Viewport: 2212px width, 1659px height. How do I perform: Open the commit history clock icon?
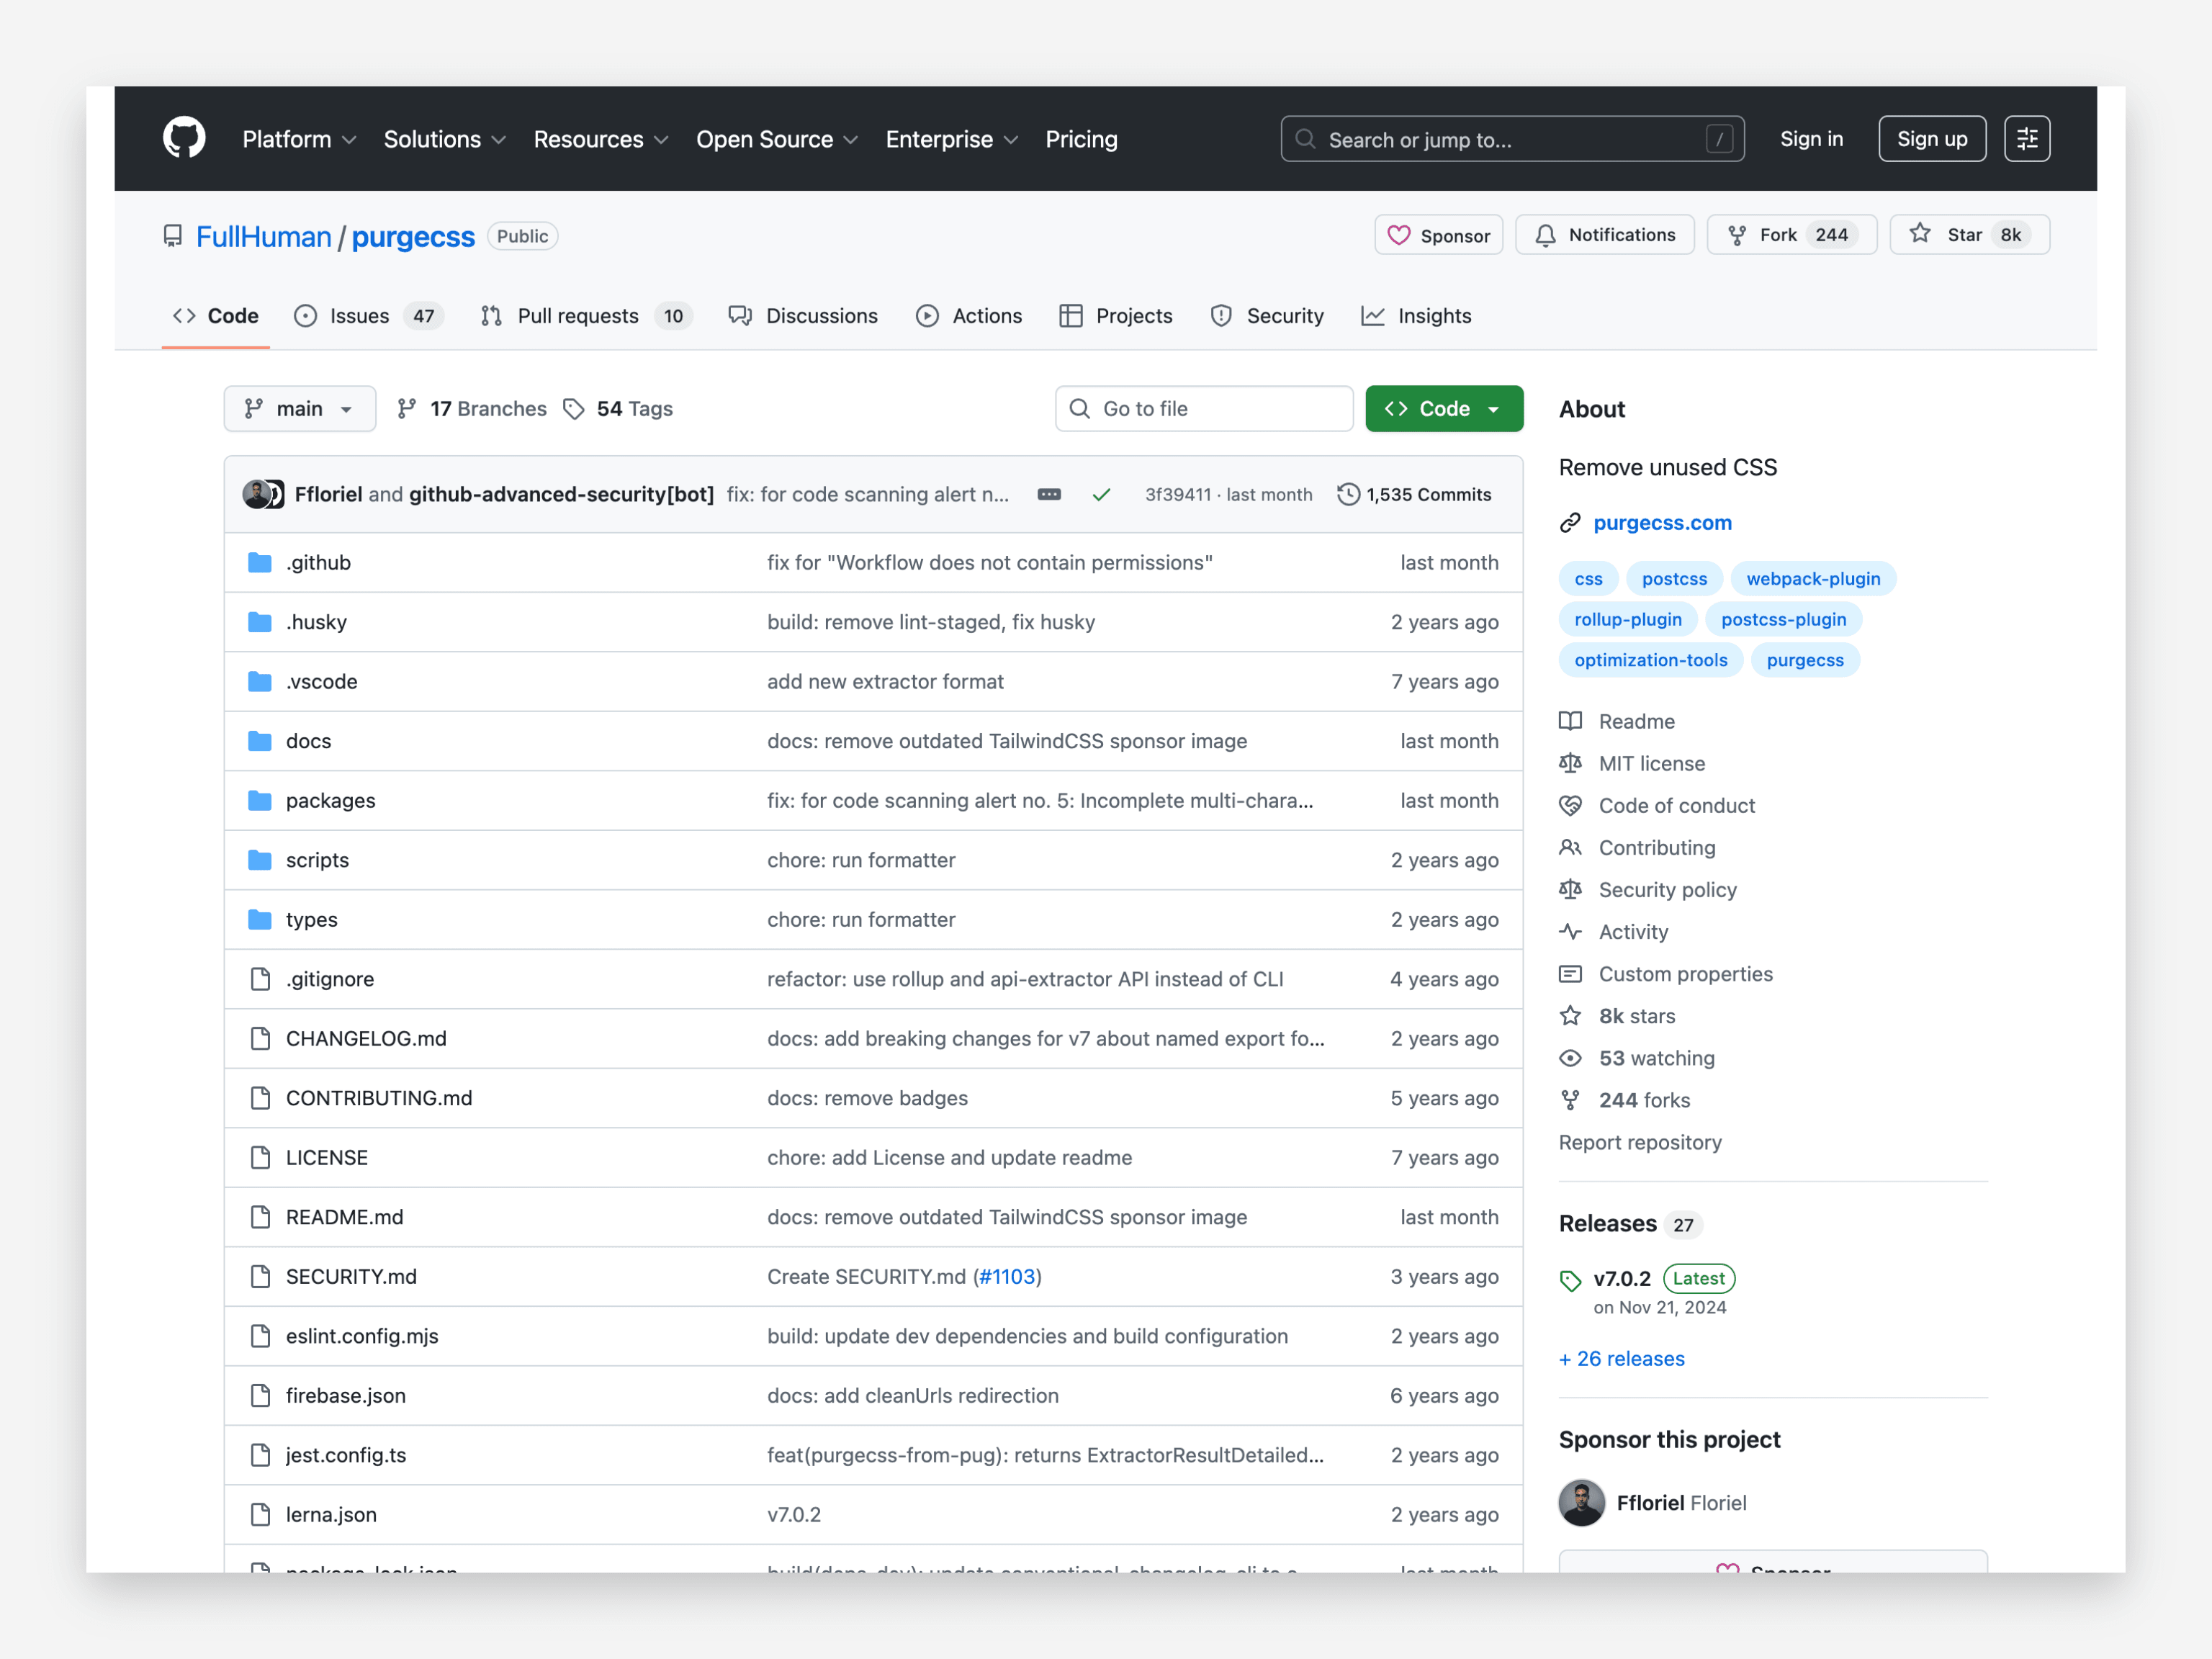tap(1348, 494)
